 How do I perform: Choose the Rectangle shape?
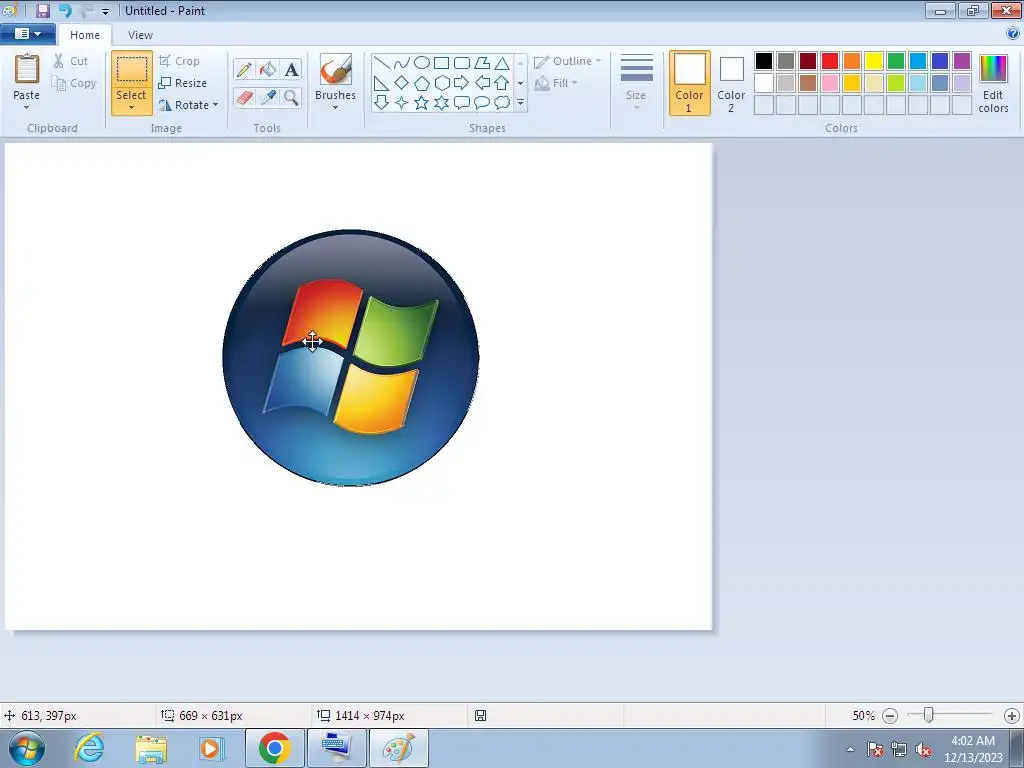[441, 63]
